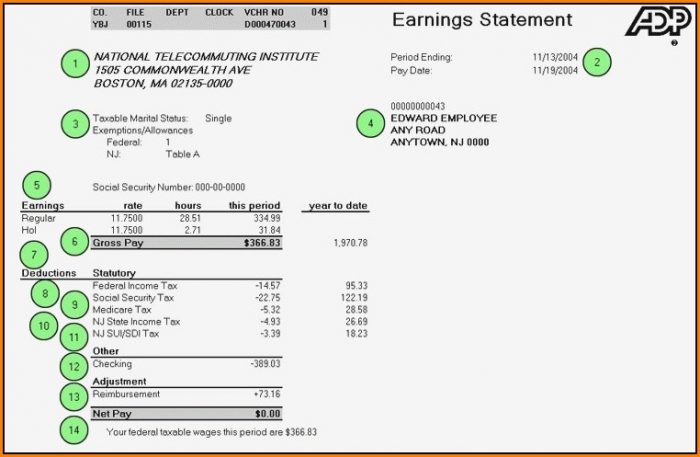Click marker 12 next to Checking

coord(73,367)
